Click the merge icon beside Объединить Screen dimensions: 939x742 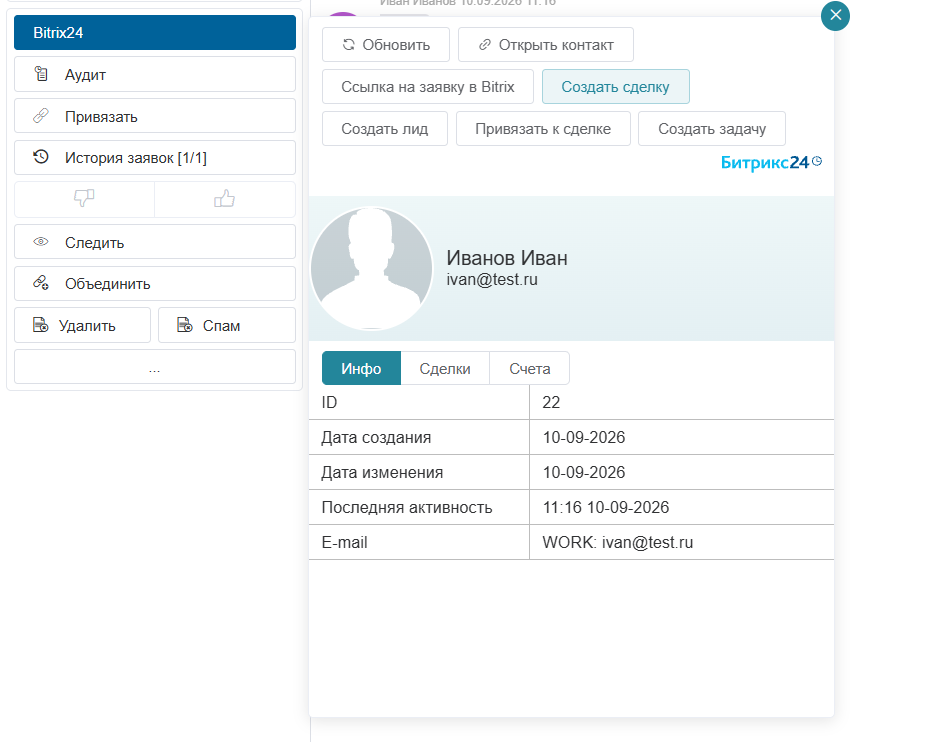41,283
